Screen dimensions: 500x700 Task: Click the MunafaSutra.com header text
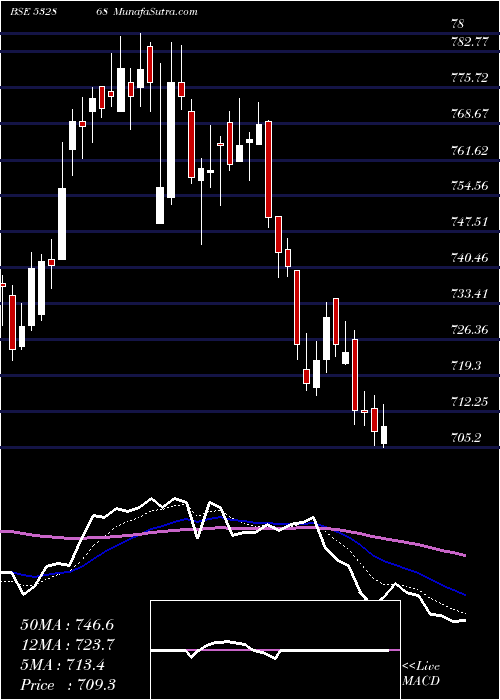click(154, 11)
